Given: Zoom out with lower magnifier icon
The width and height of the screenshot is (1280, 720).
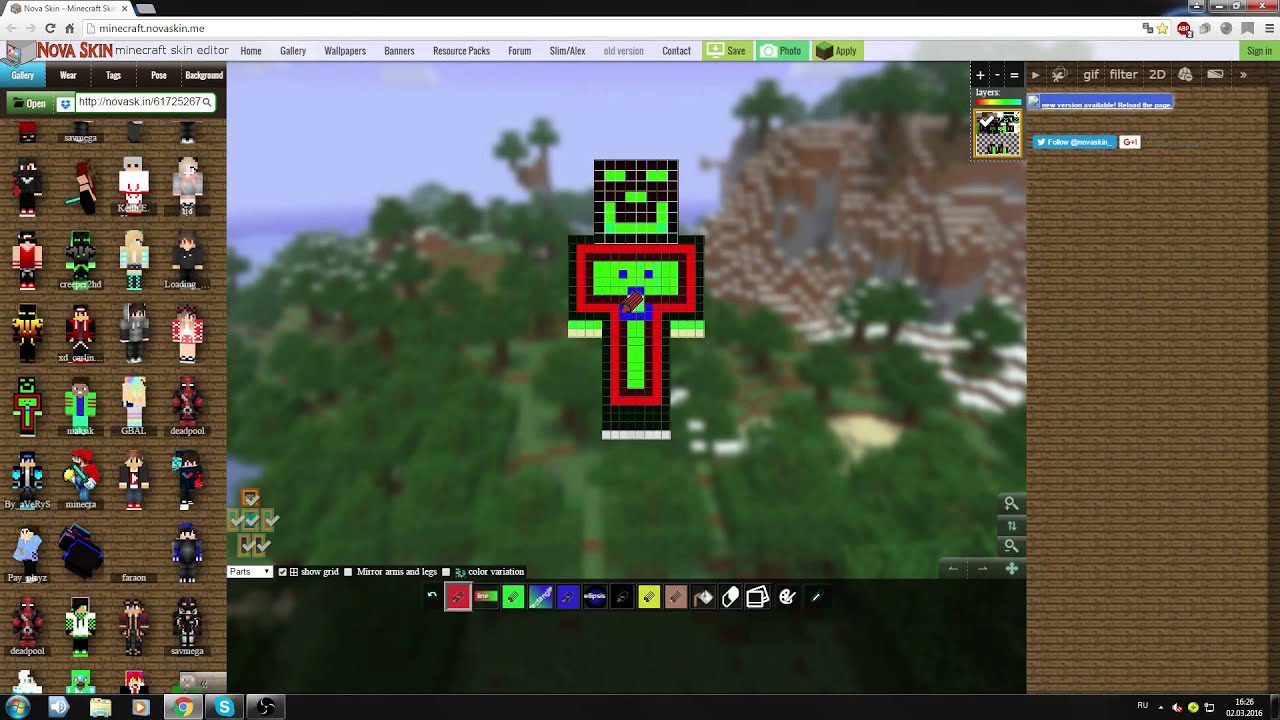Looking at the screenshot, I should [x=1011, y=546].
